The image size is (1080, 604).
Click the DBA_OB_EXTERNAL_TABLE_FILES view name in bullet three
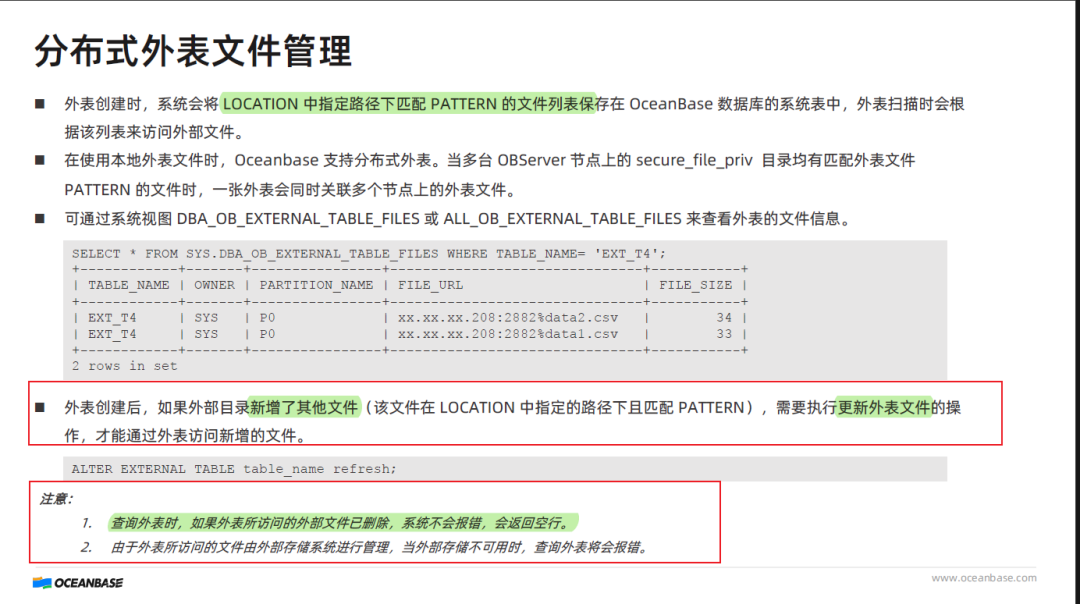pos(298,219)
